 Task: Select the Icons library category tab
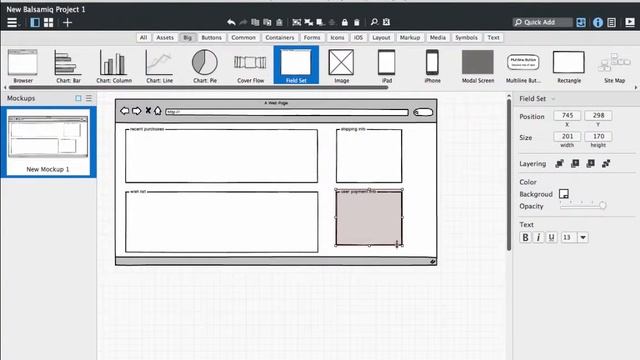coord(337,38)
